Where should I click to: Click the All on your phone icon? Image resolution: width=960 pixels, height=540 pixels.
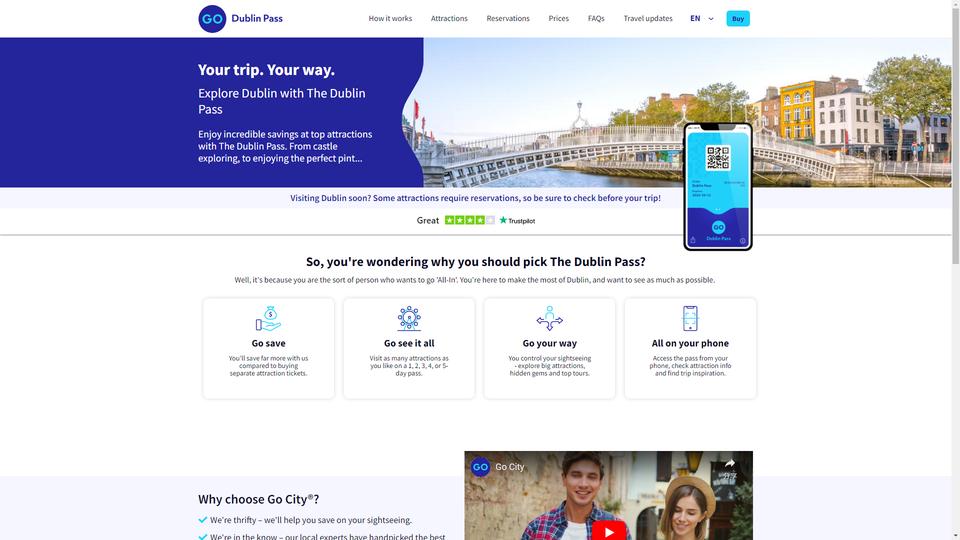point(690,318)
